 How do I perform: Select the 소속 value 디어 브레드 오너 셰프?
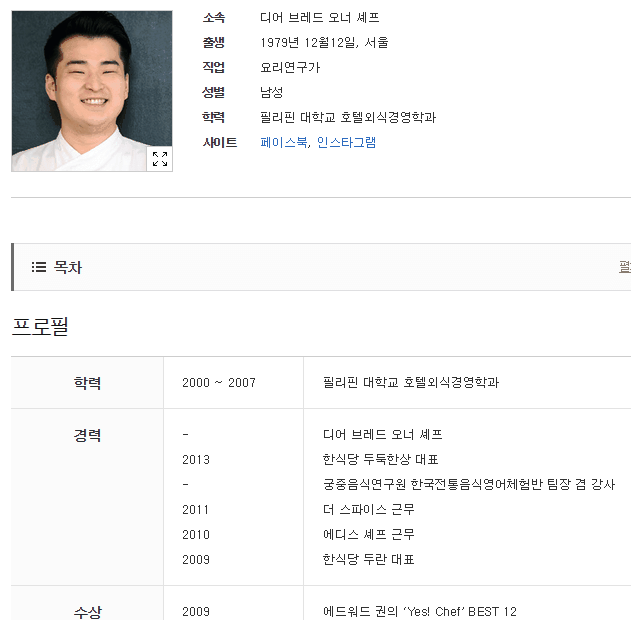pos(320,17)
